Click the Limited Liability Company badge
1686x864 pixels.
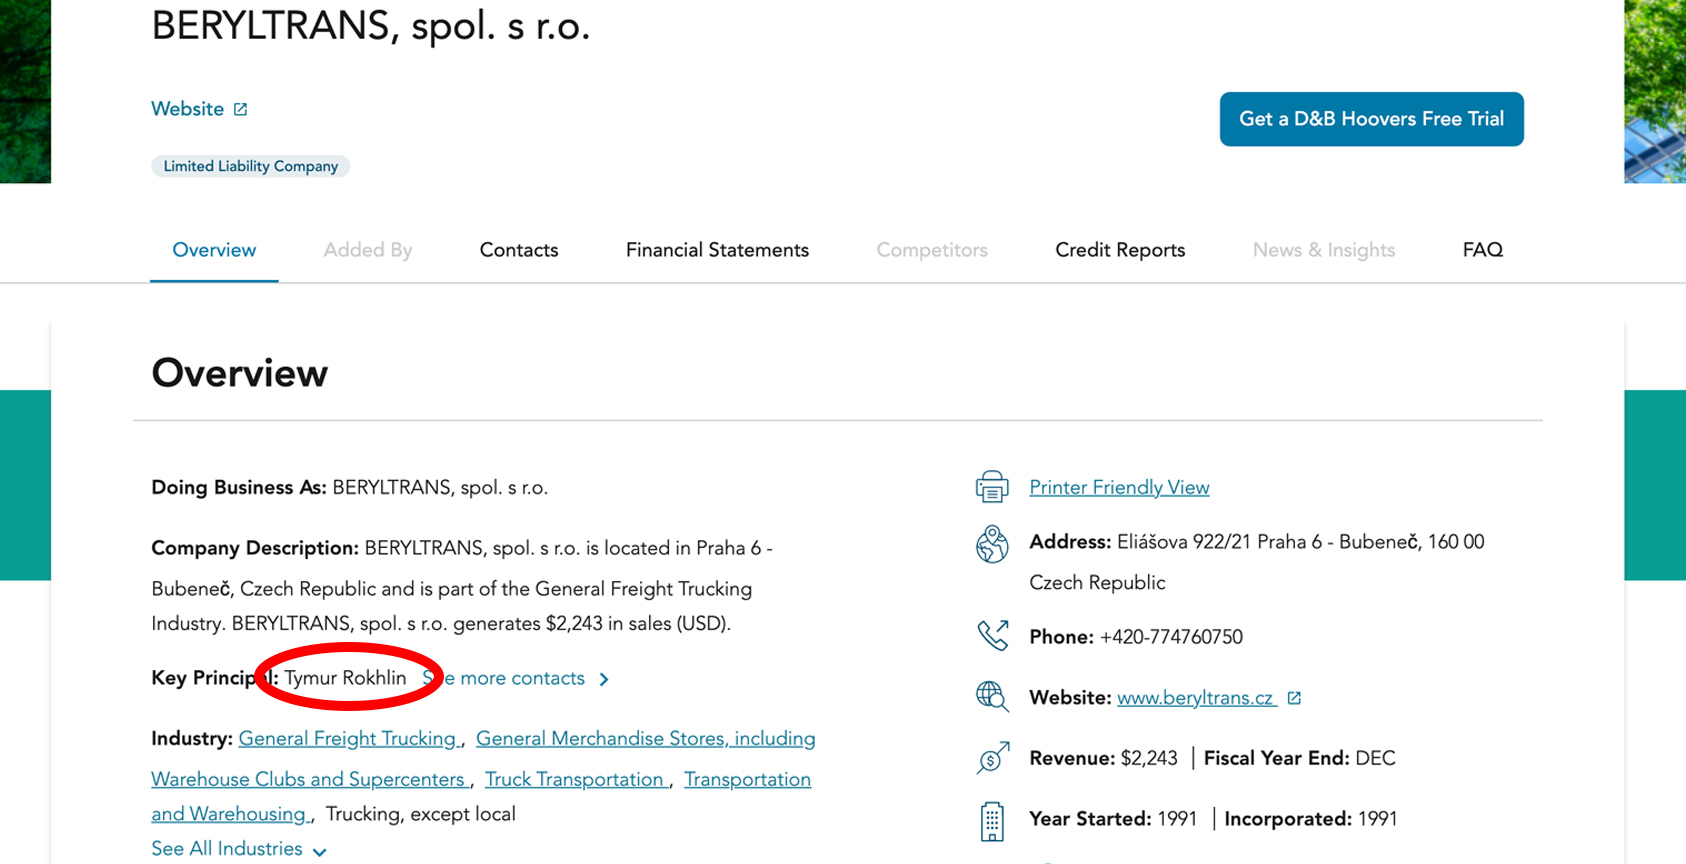pos(251,166)
